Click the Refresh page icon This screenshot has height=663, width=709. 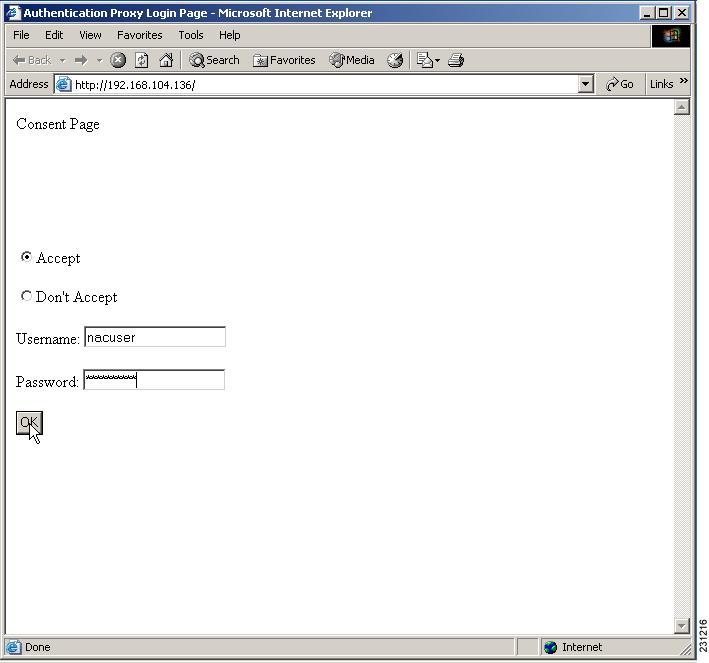tap(142, 60)
